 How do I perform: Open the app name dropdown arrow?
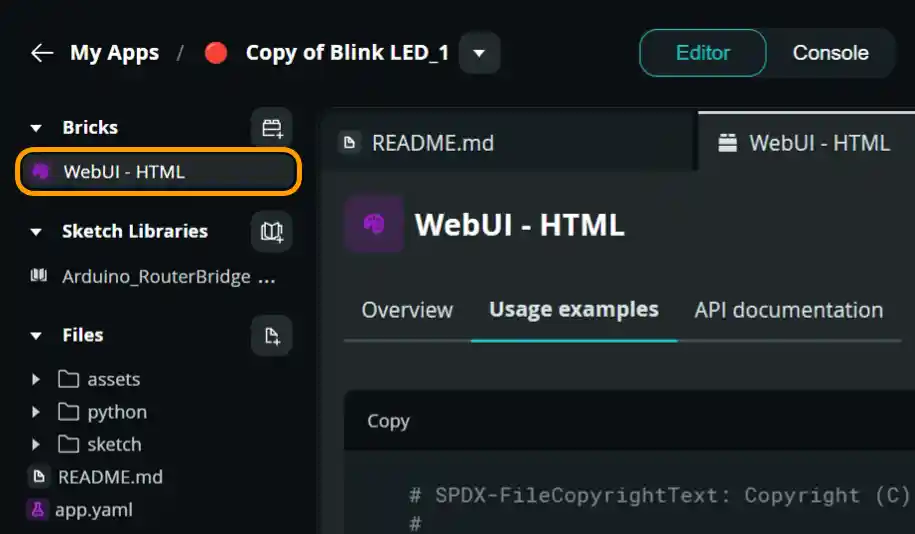[479, 53]
